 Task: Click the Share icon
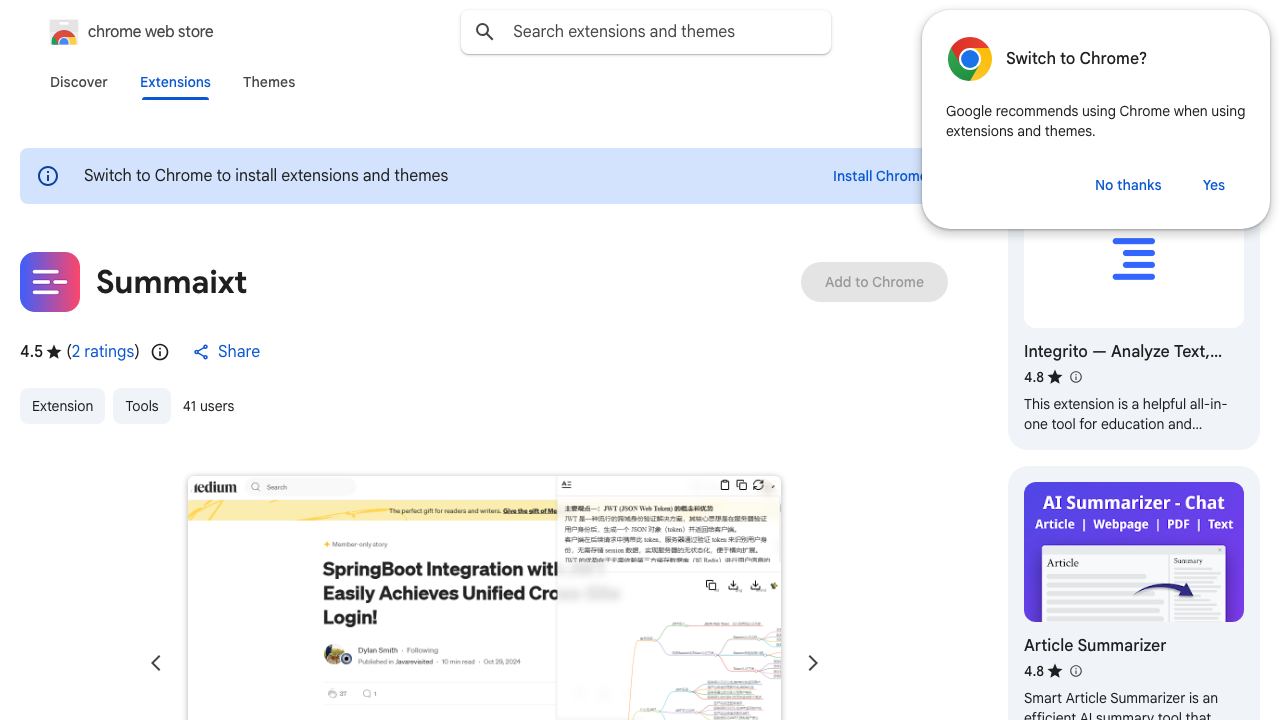201,352
